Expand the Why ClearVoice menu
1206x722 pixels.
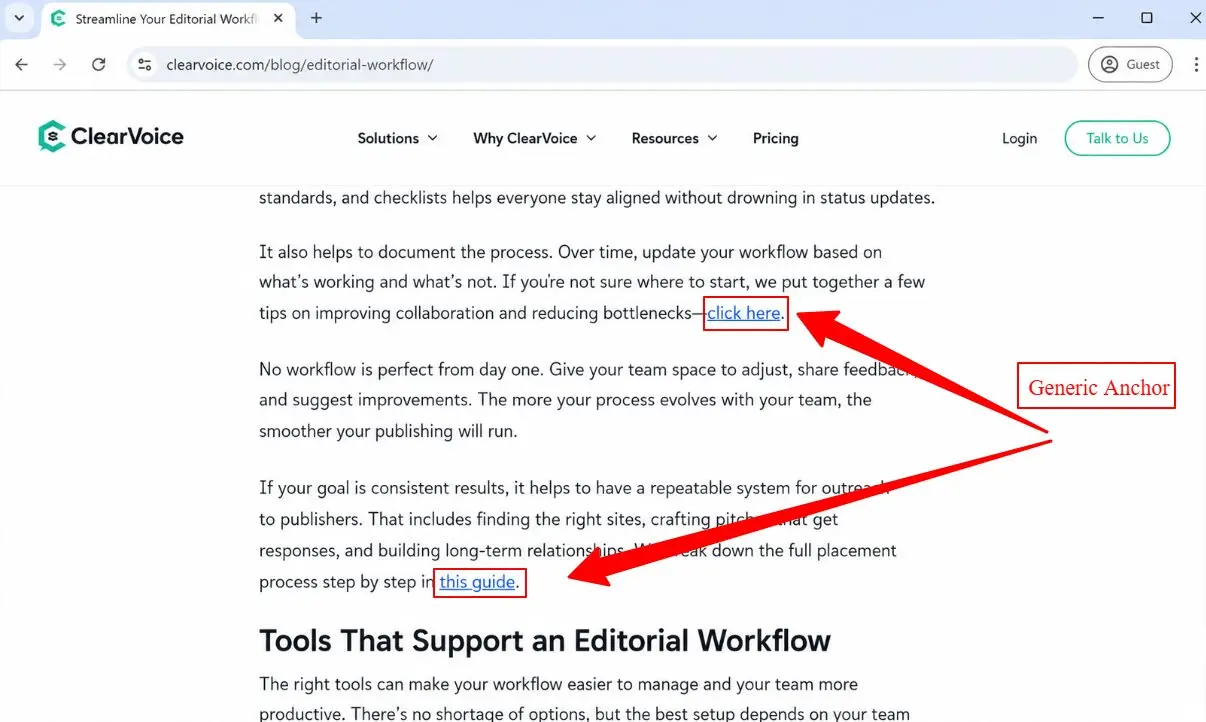pos(535,138)
